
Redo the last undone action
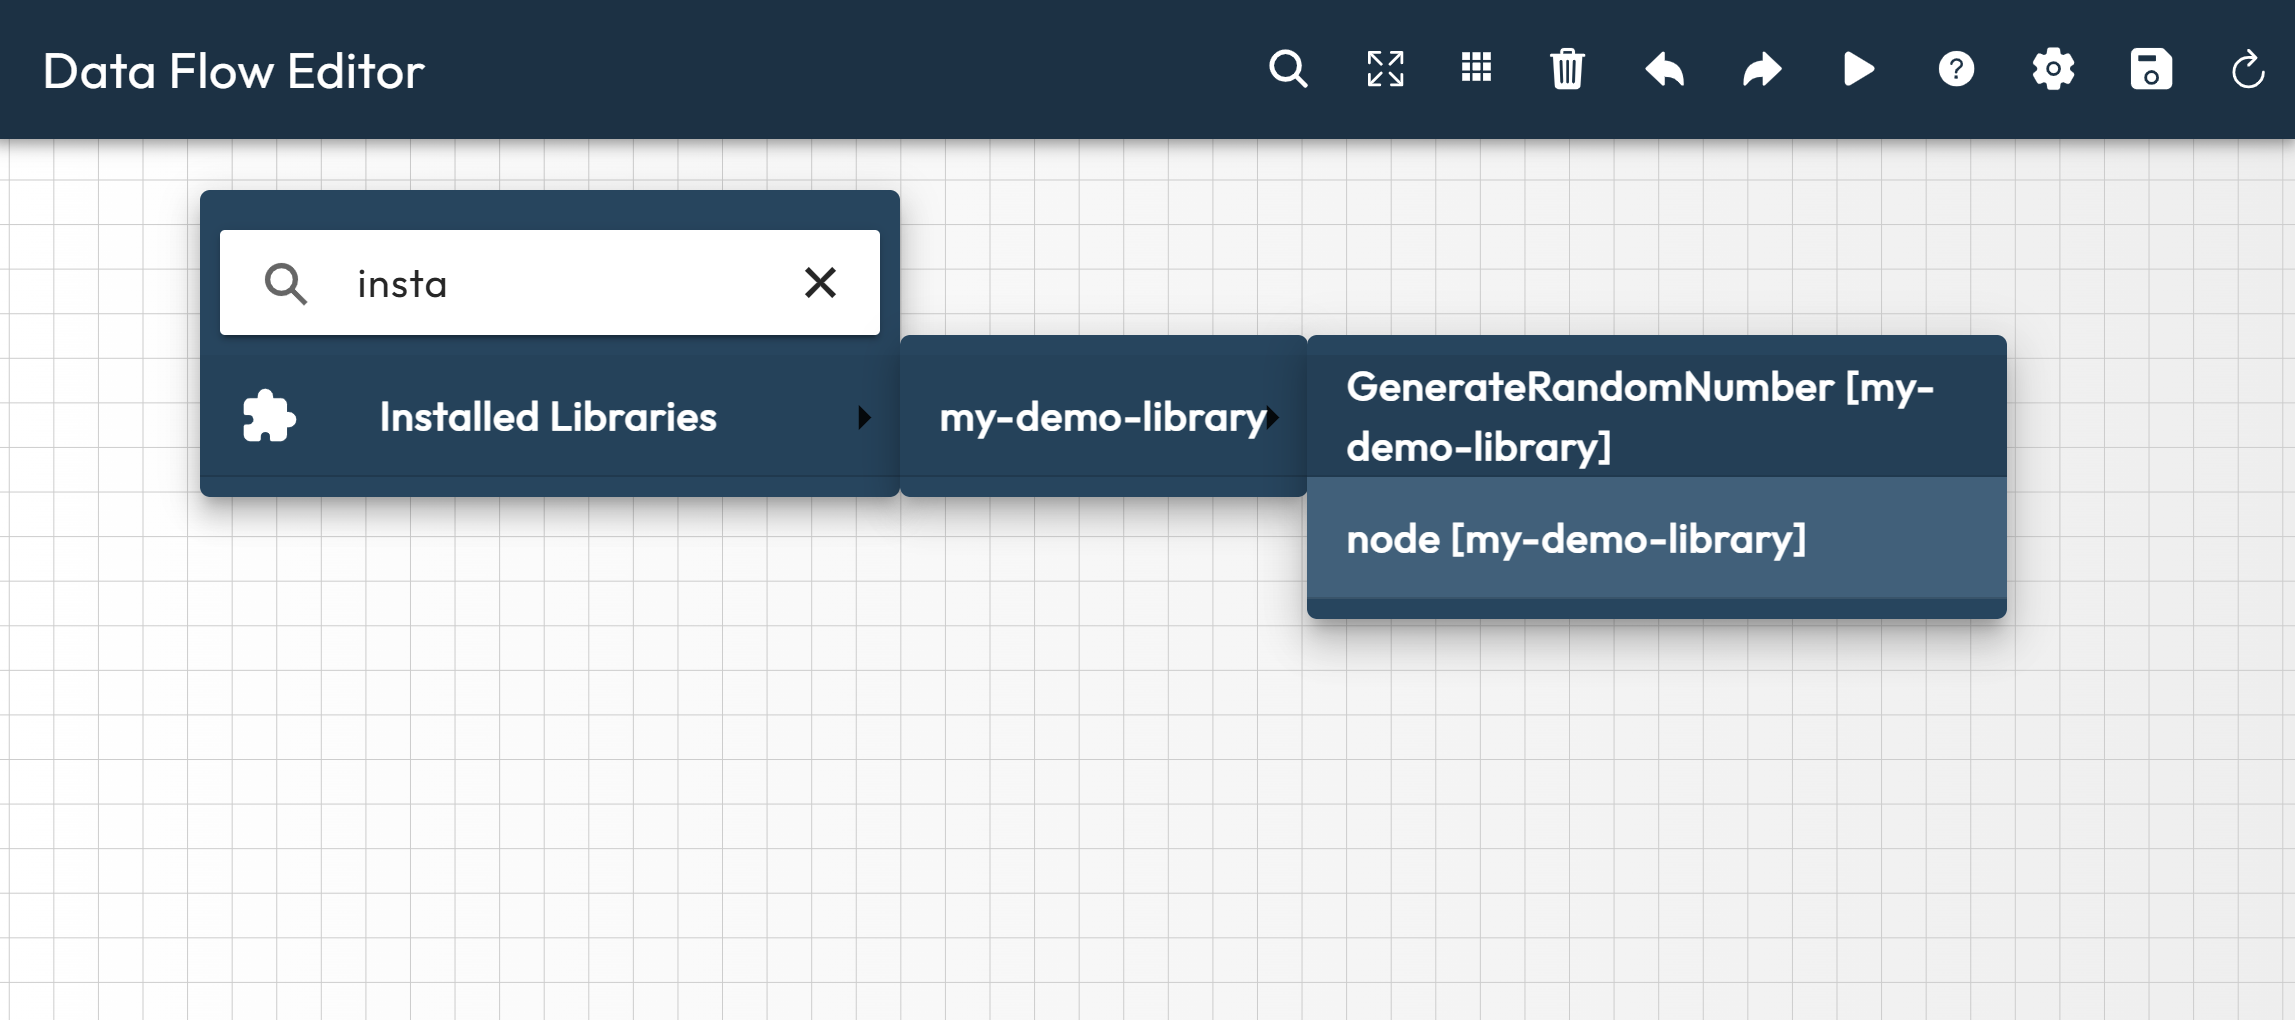(1762, 70)
